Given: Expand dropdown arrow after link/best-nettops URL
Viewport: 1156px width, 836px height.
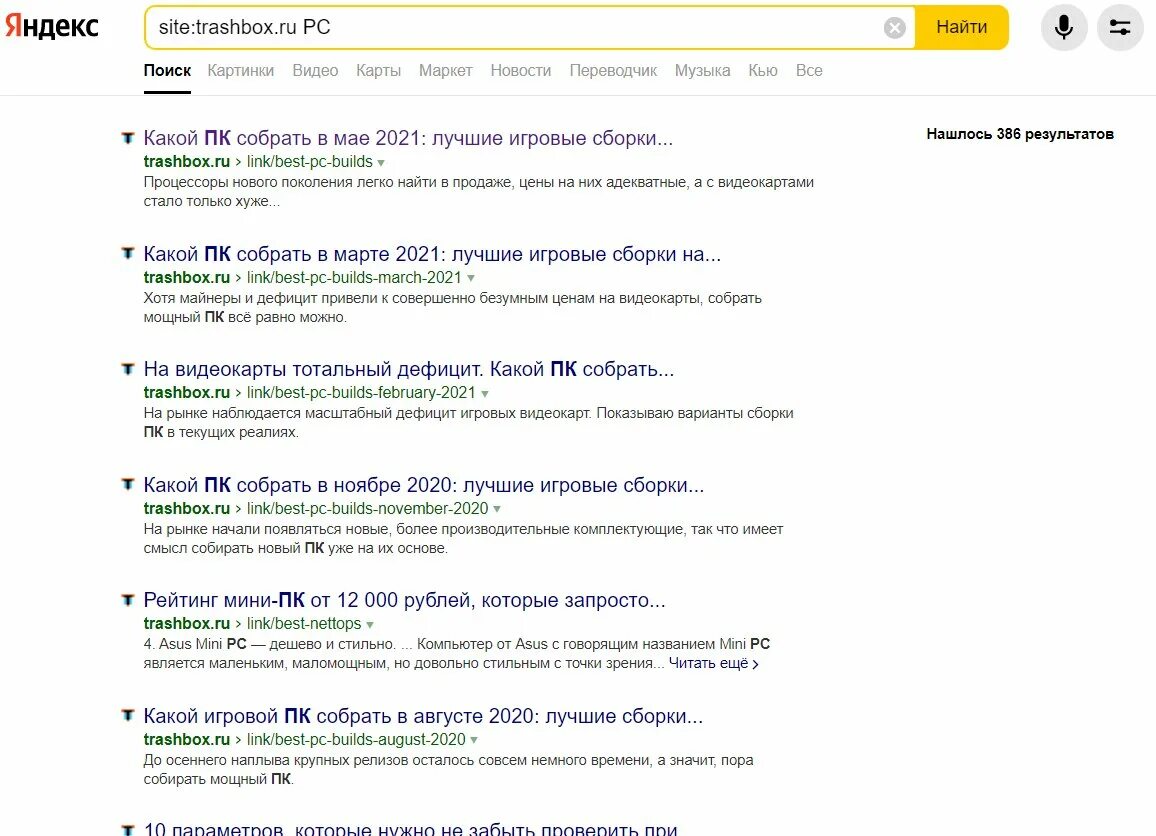Looking at the screenshot, I should tap(370, 624).
